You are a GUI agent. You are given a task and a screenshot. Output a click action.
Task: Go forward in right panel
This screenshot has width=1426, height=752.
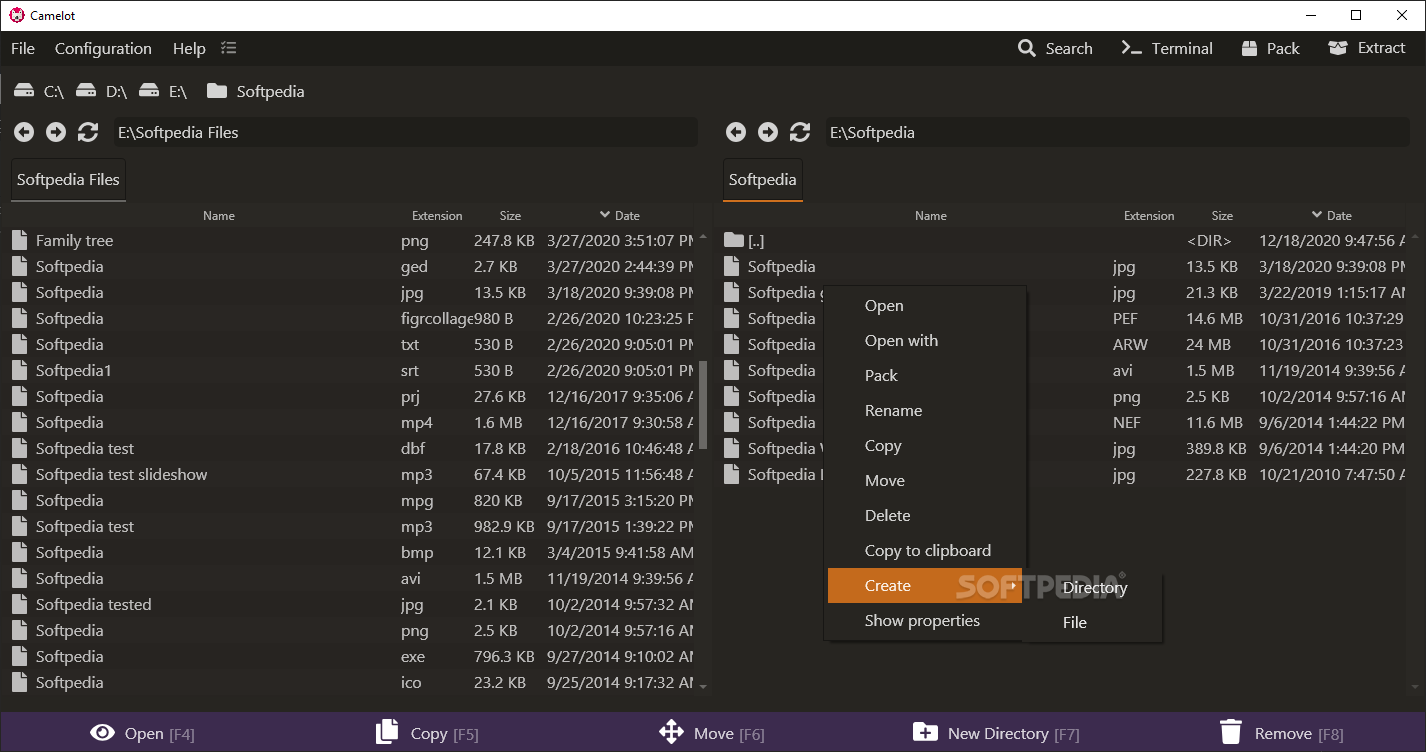768,132
